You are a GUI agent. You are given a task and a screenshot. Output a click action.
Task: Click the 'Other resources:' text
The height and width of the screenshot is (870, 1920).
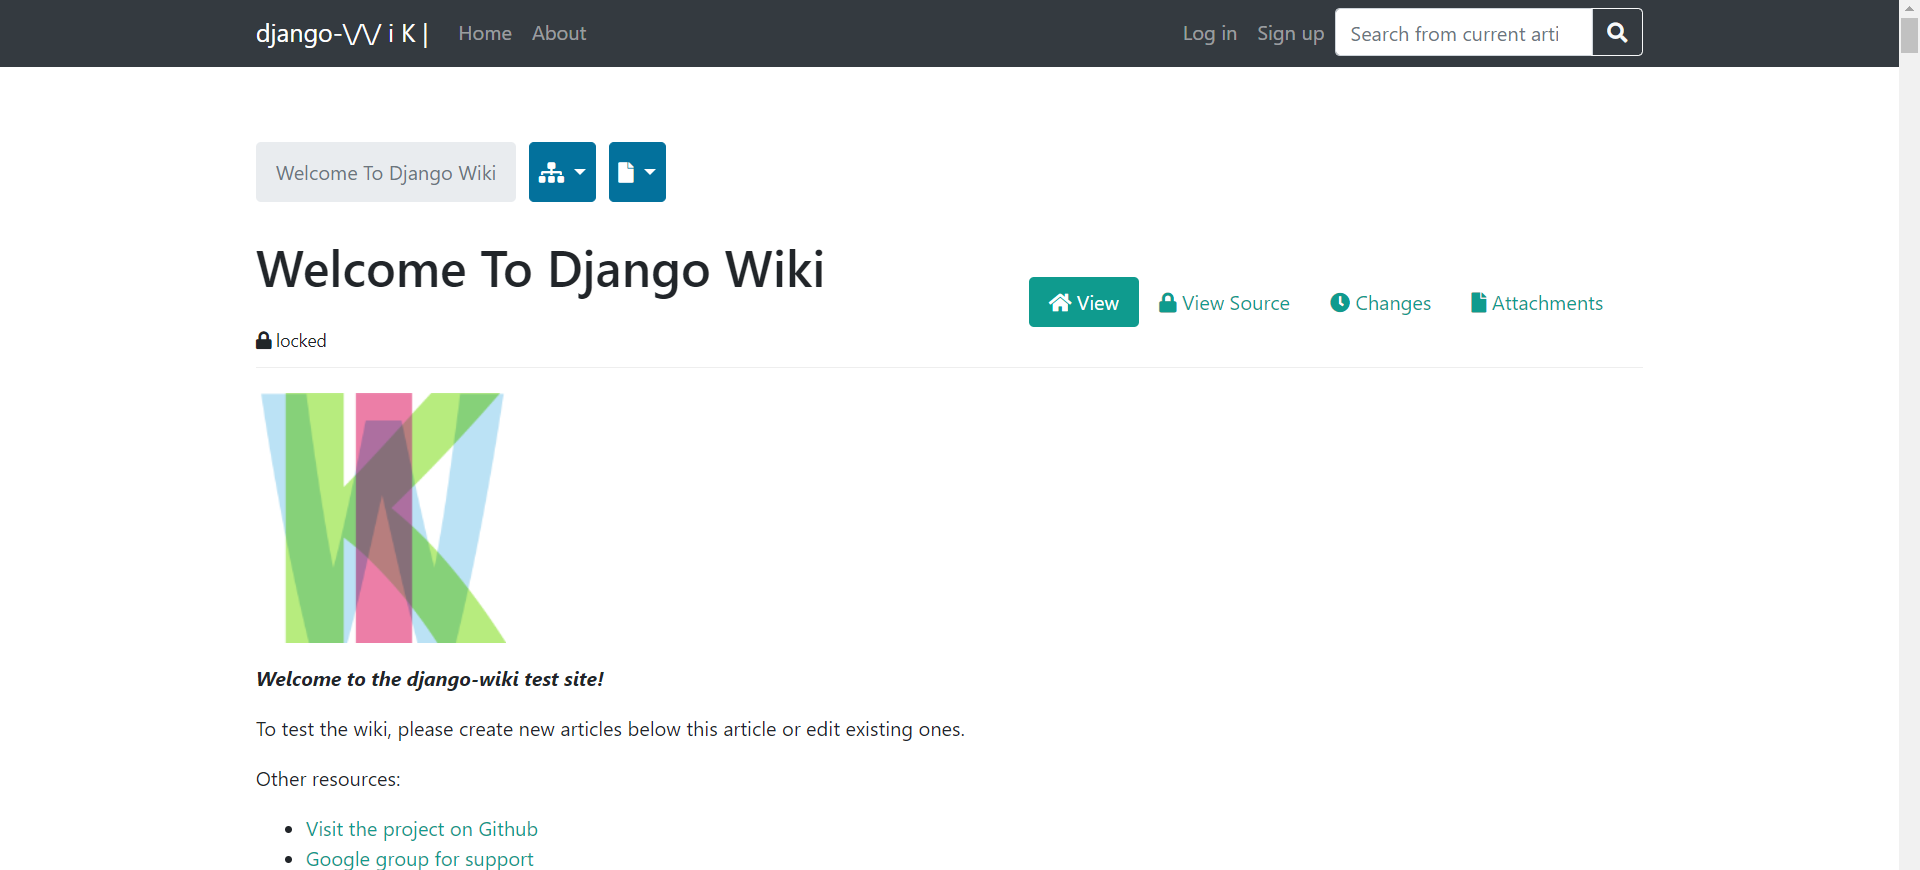click(328, 779)
